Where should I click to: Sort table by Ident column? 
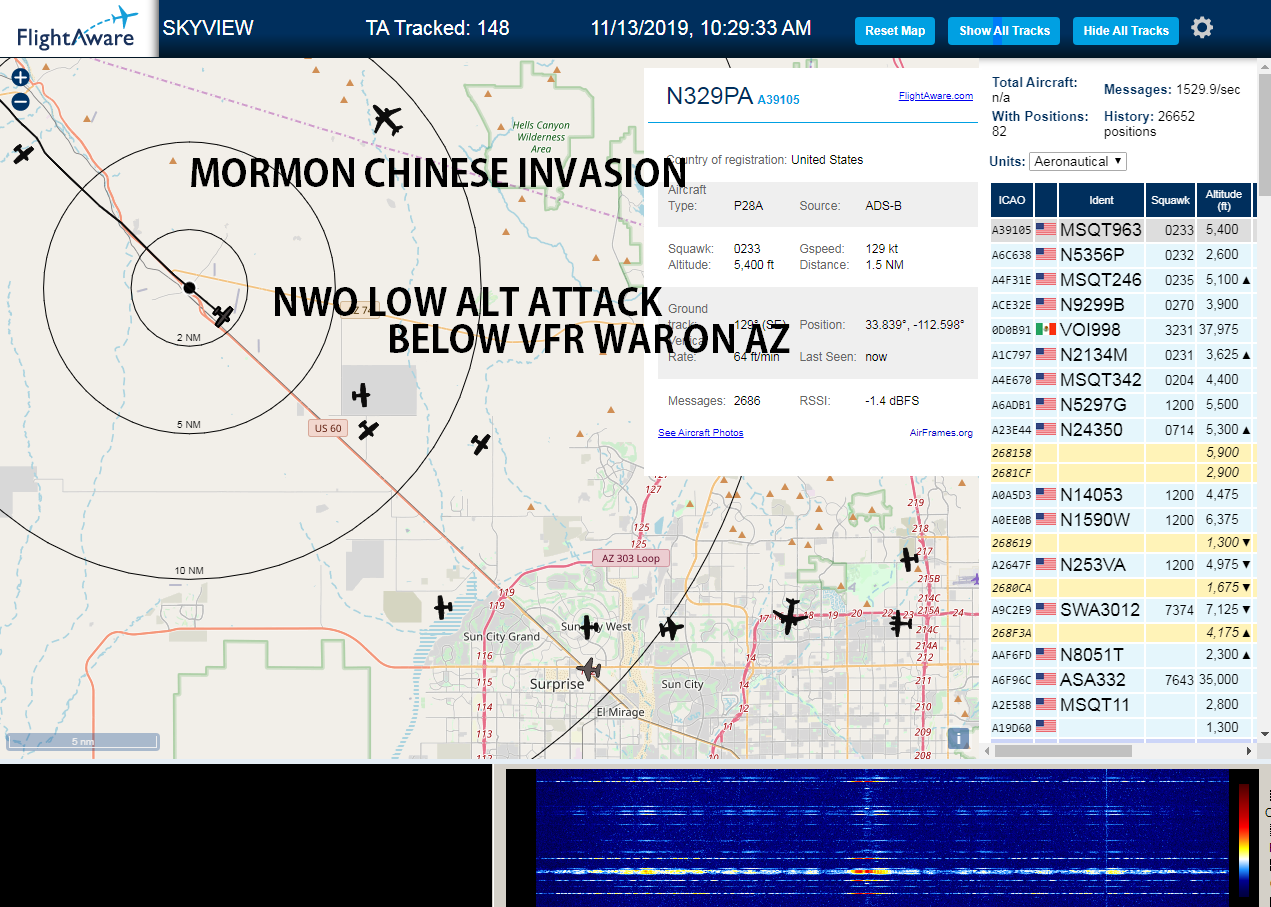1101,200
